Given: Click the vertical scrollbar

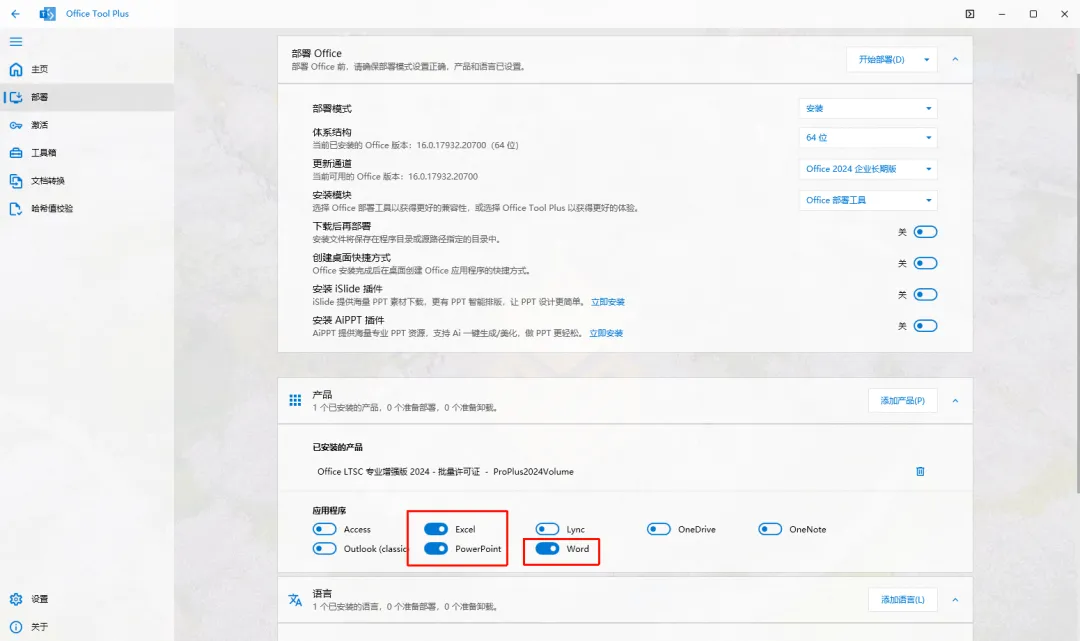Looking at the screenshot, I should (1077, 282).
